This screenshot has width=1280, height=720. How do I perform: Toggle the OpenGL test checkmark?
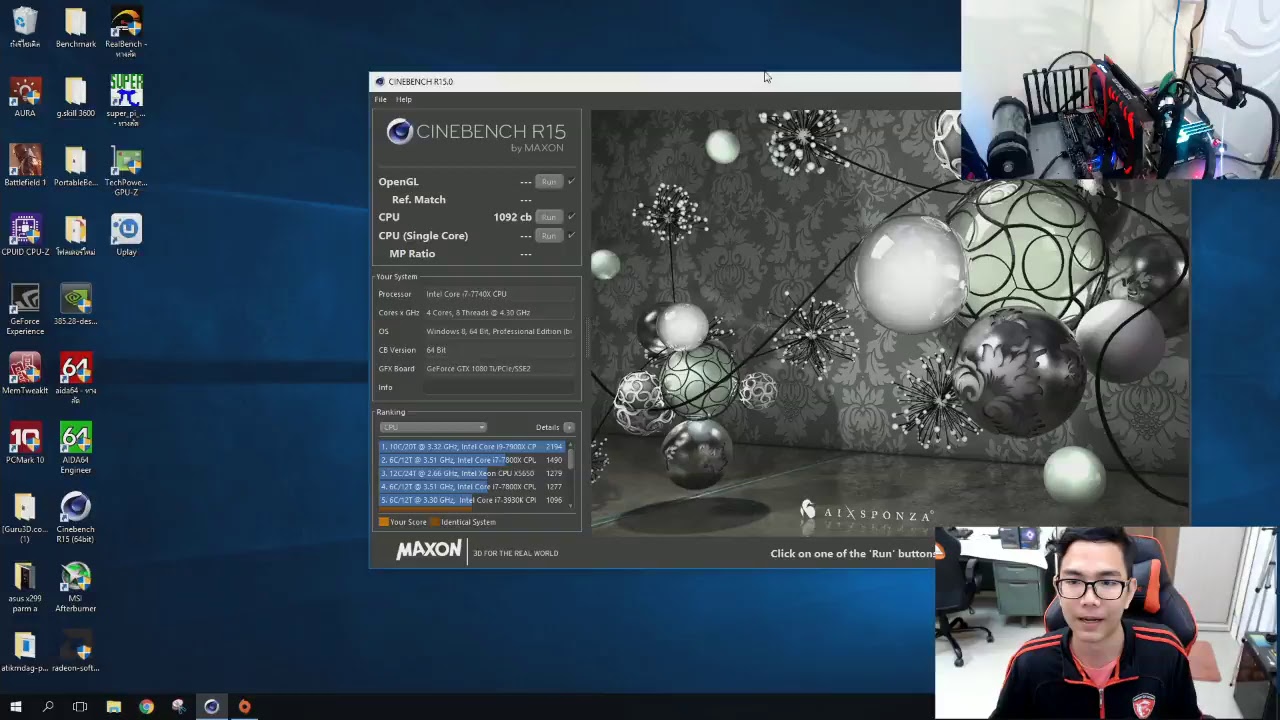coord(571,182)
